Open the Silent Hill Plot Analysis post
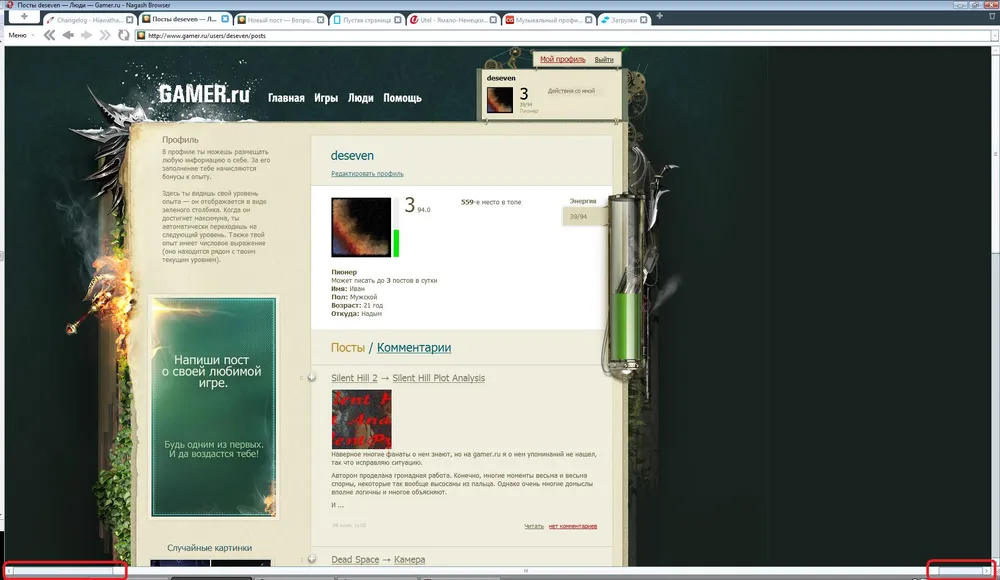 (x=438, y=378)
